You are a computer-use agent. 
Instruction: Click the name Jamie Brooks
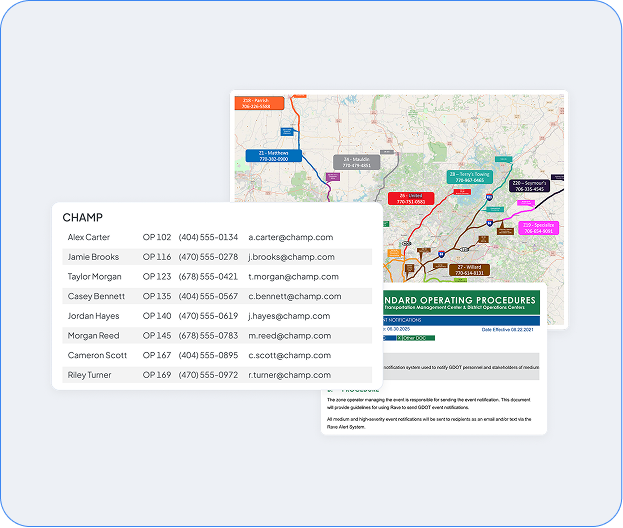93,257
